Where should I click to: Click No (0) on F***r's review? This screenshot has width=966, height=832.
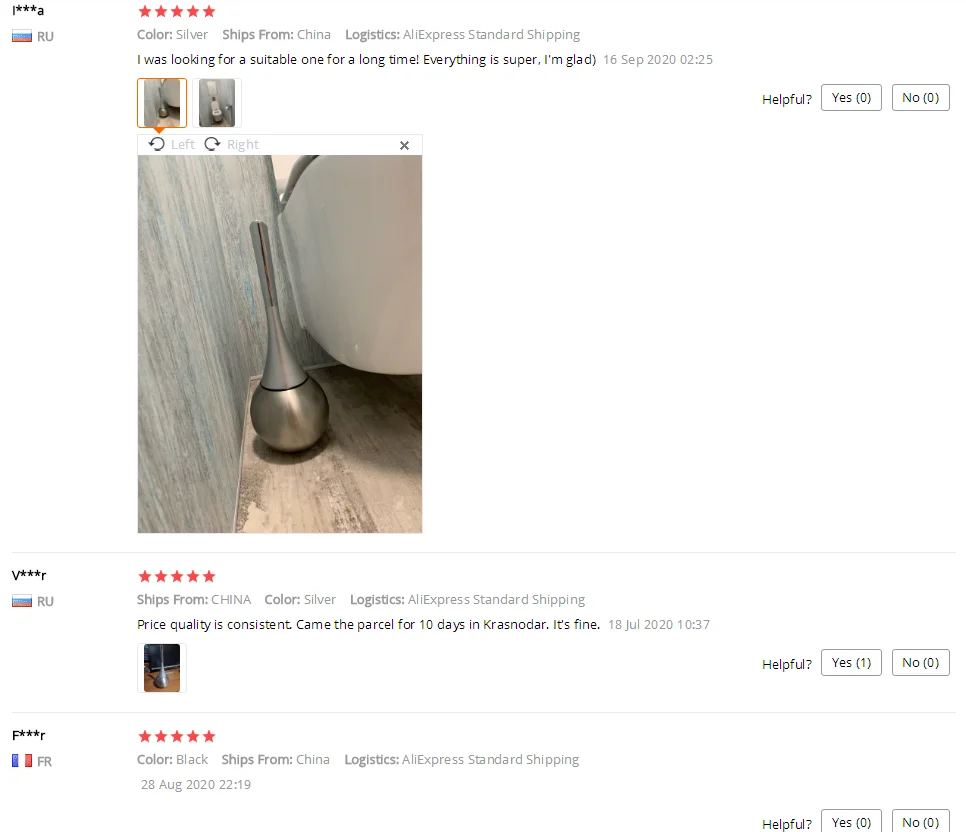920,821
